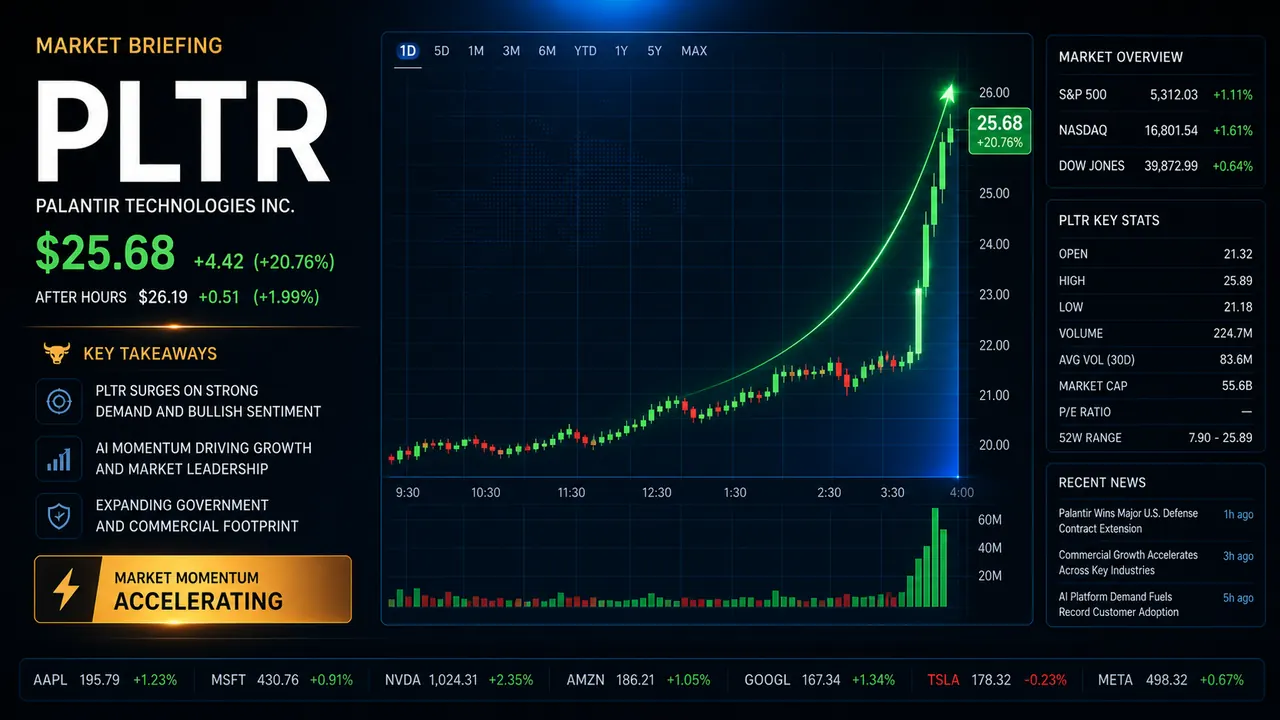1280x720 pixels.
Task: Open the Commercial Growth Accelerates news story
Action: coord(1156,563)
